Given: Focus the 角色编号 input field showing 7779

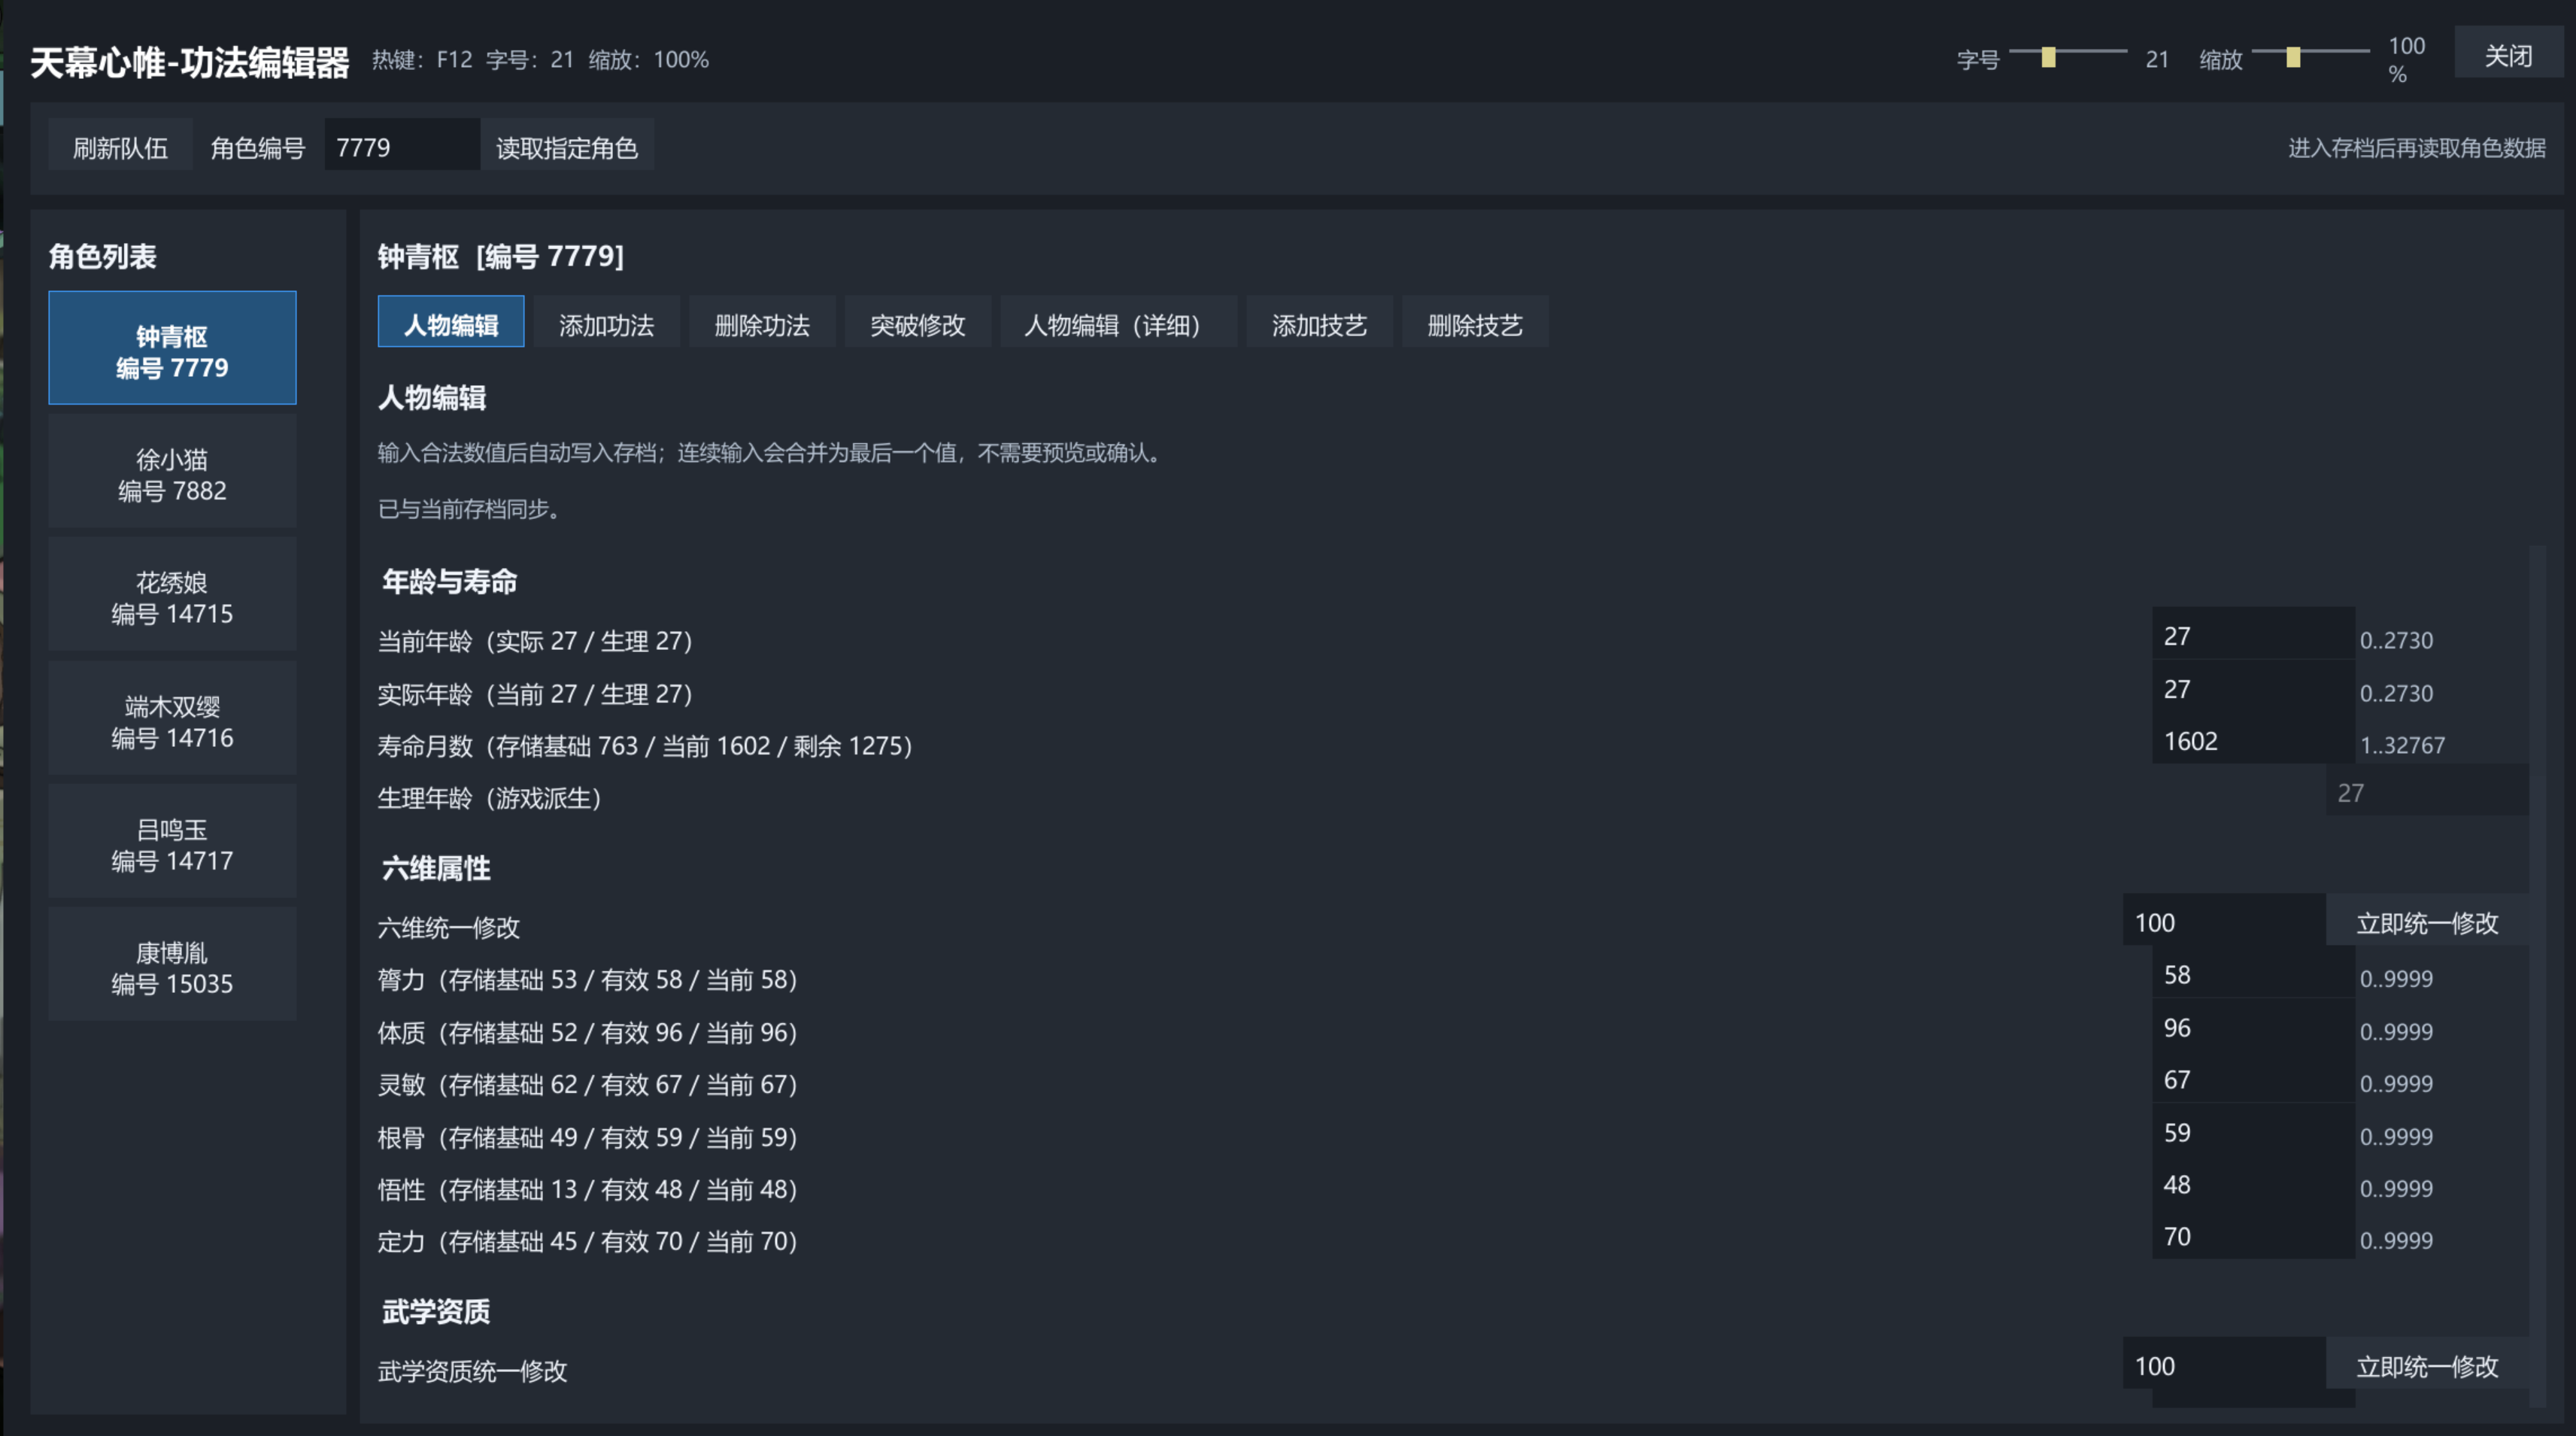Looking at the screenshot, I should 401,147.
